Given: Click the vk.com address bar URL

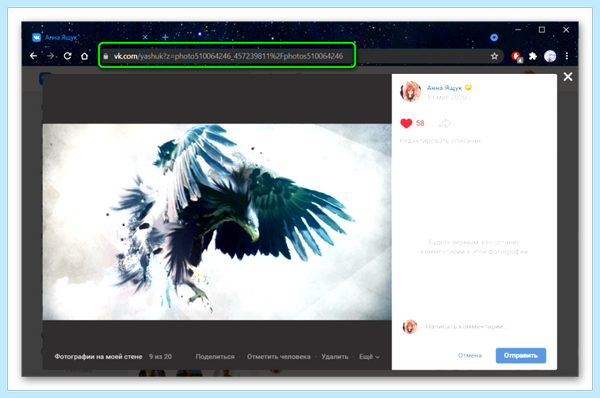Looking at the screenshot, I should 228,56.
